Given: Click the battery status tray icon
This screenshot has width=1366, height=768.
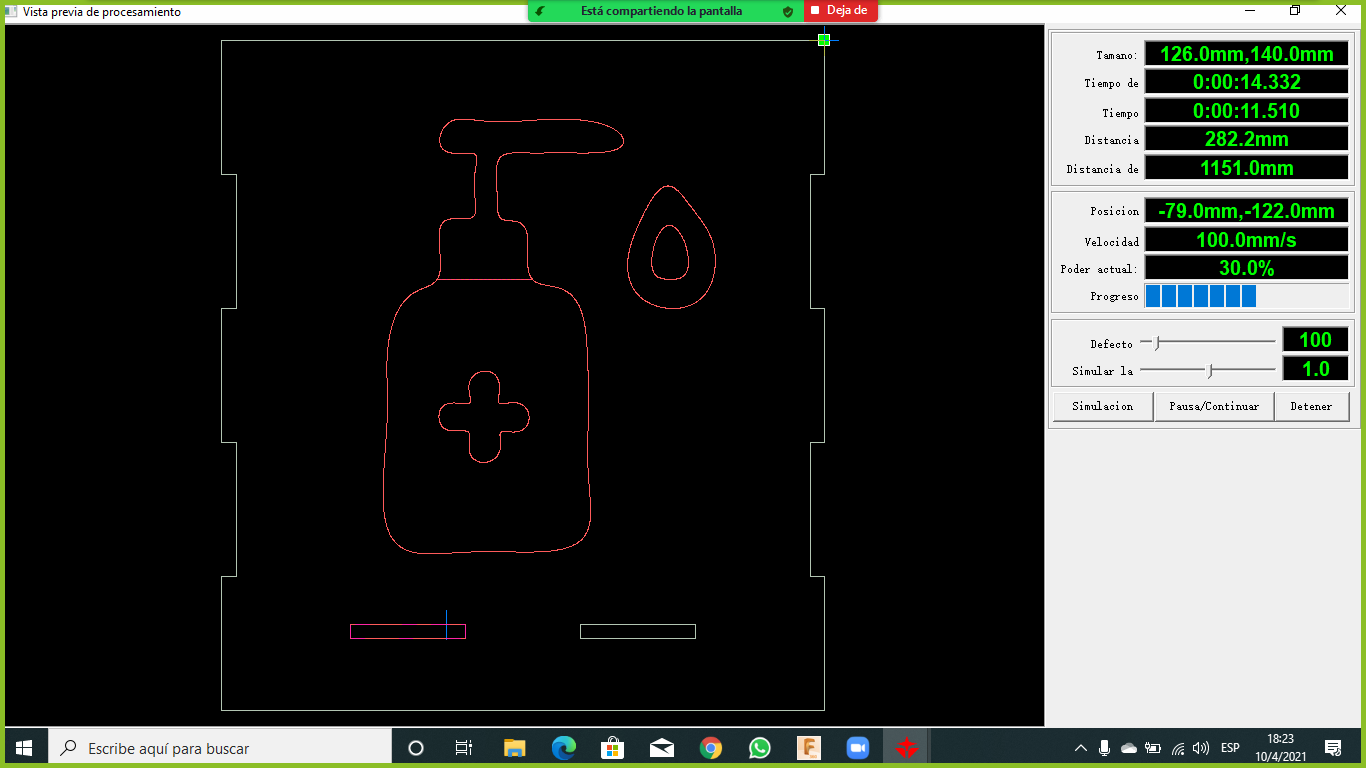Looking at the screenshot, I should click(x=1153, y=748).
